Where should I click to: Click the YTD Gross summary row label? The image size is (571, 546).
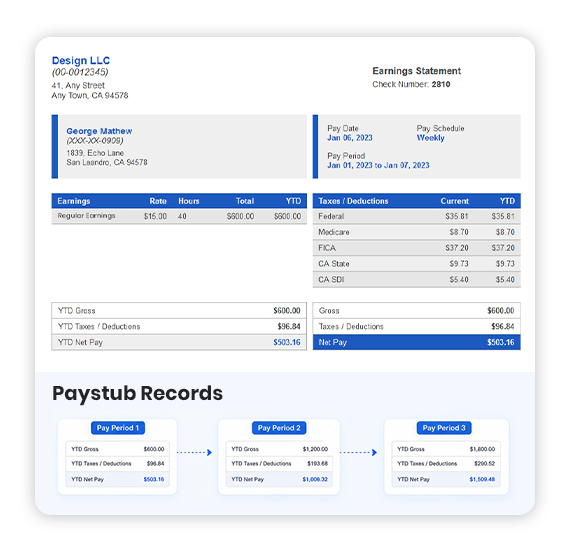click(76, 311)
